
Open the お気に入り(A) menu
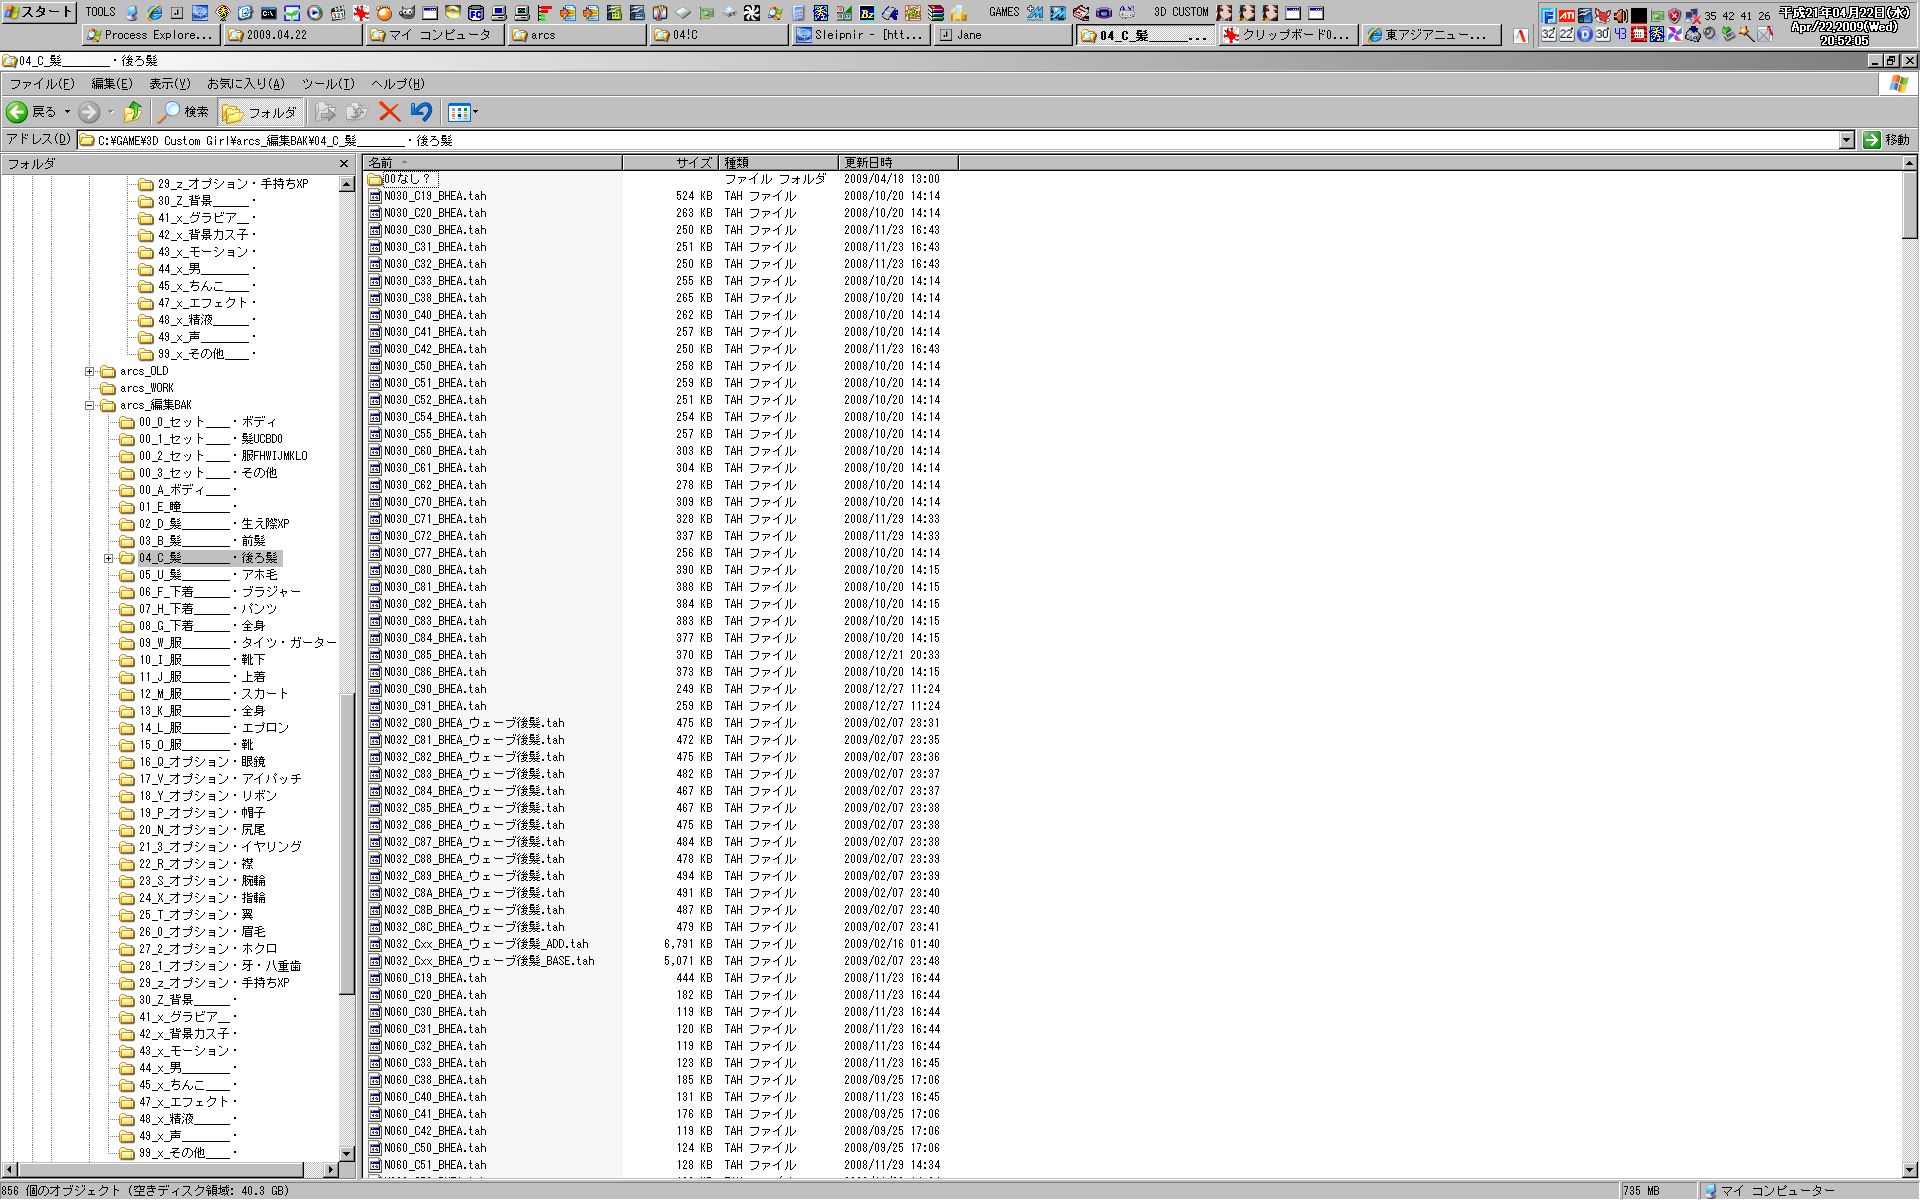coord(245,84)
